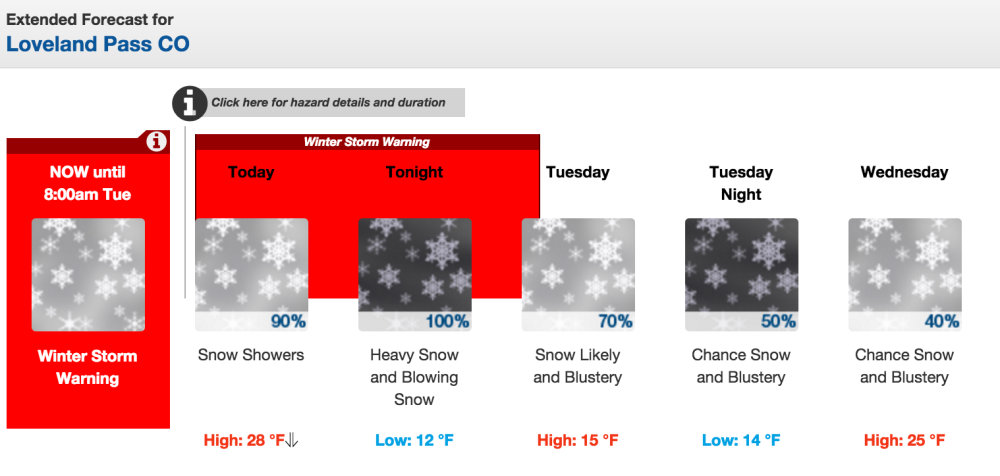Select the Today snow showers icon
The height and width of the screenshot is (476, 1000).
(251, 274)
